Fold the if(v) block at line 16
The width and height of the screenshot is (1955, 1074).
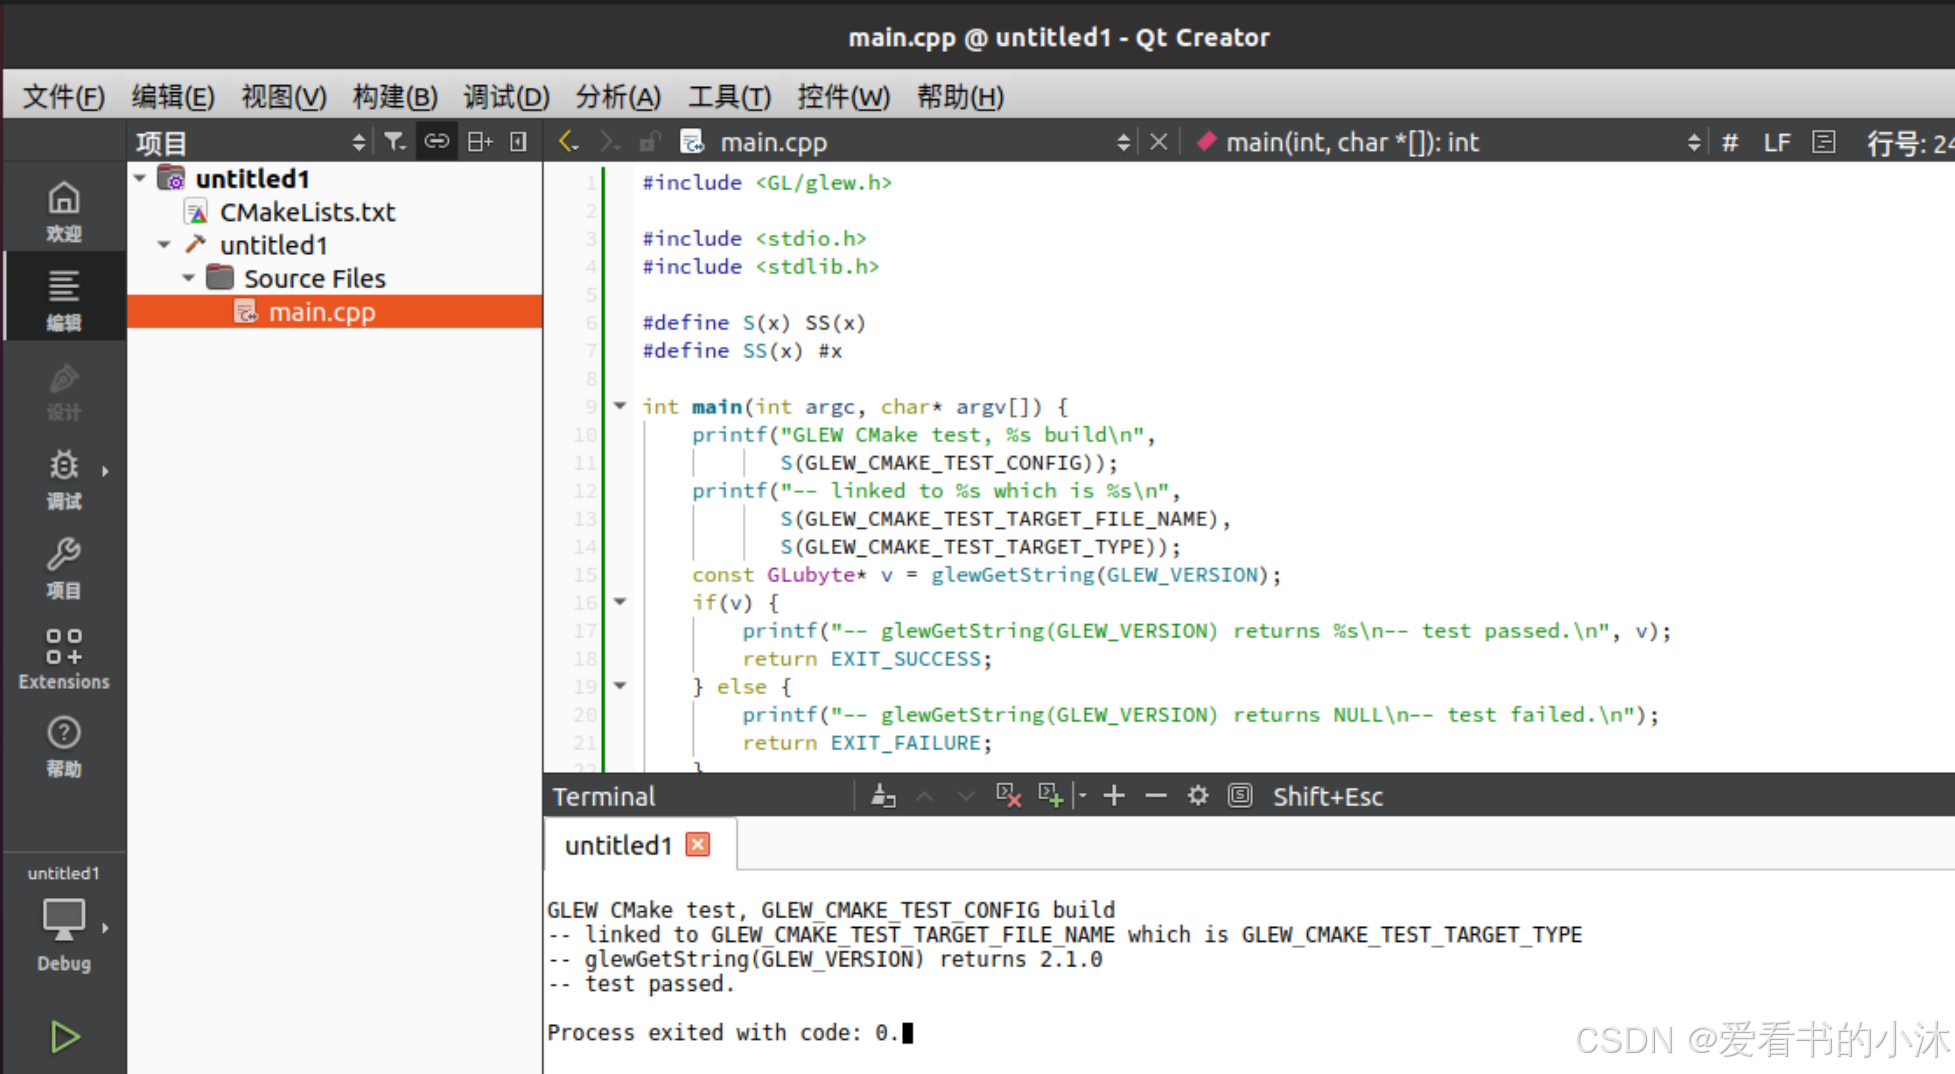[x=620, y=602]
